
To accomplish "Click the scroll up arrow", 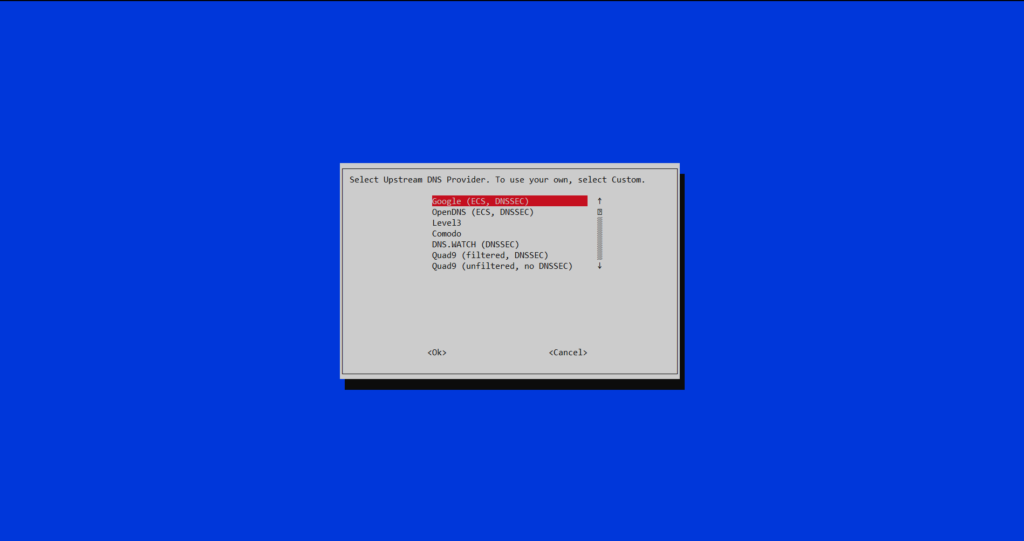I will coord(599,201).
